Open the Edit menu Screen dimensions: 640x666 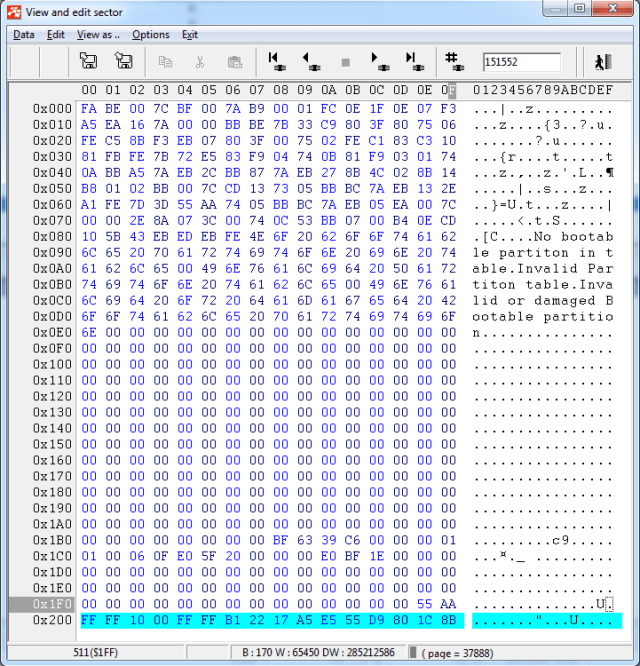pos(56,34)
